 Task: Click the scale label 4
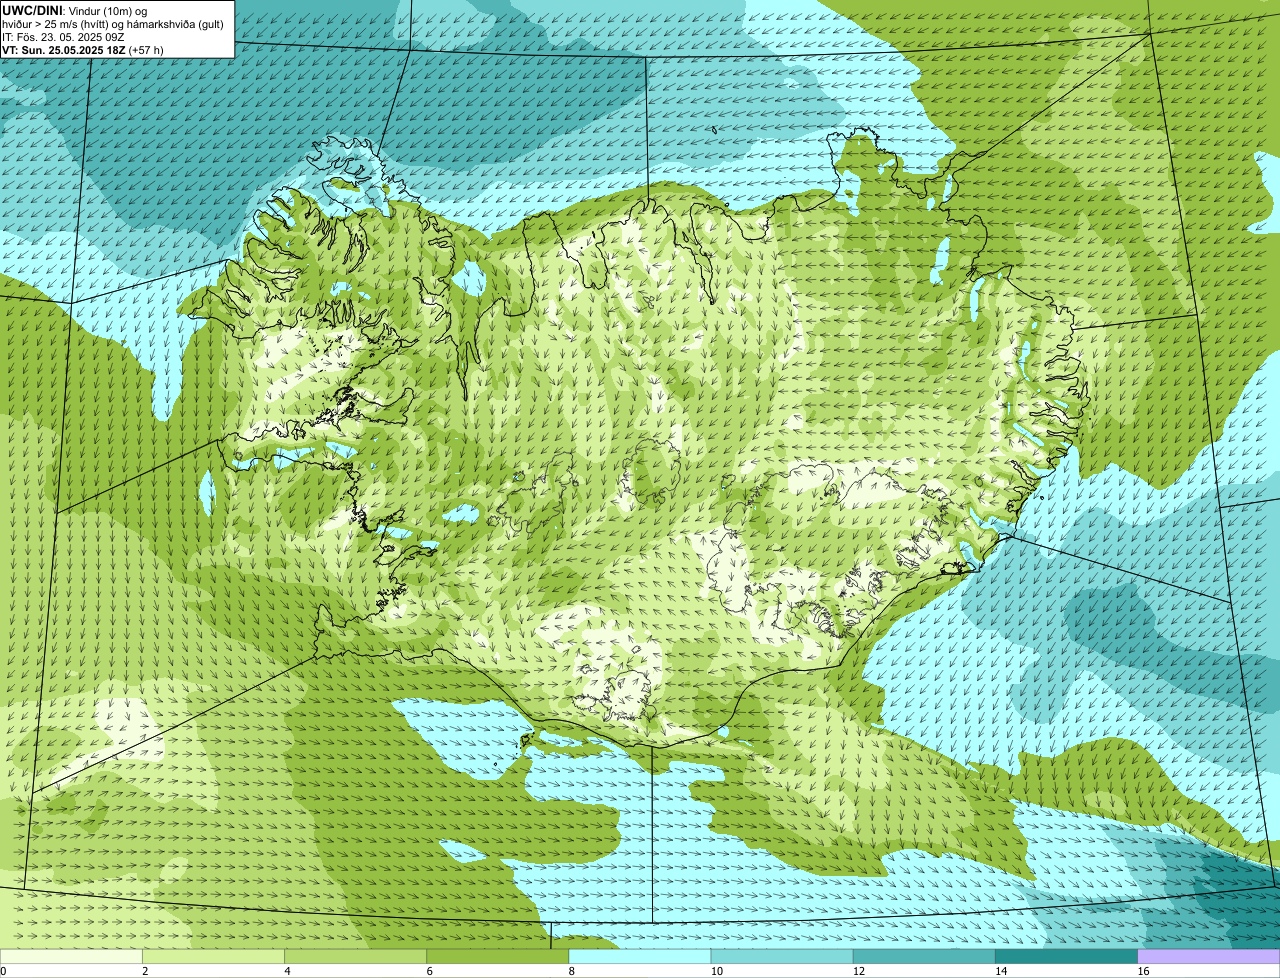(287, 971)
